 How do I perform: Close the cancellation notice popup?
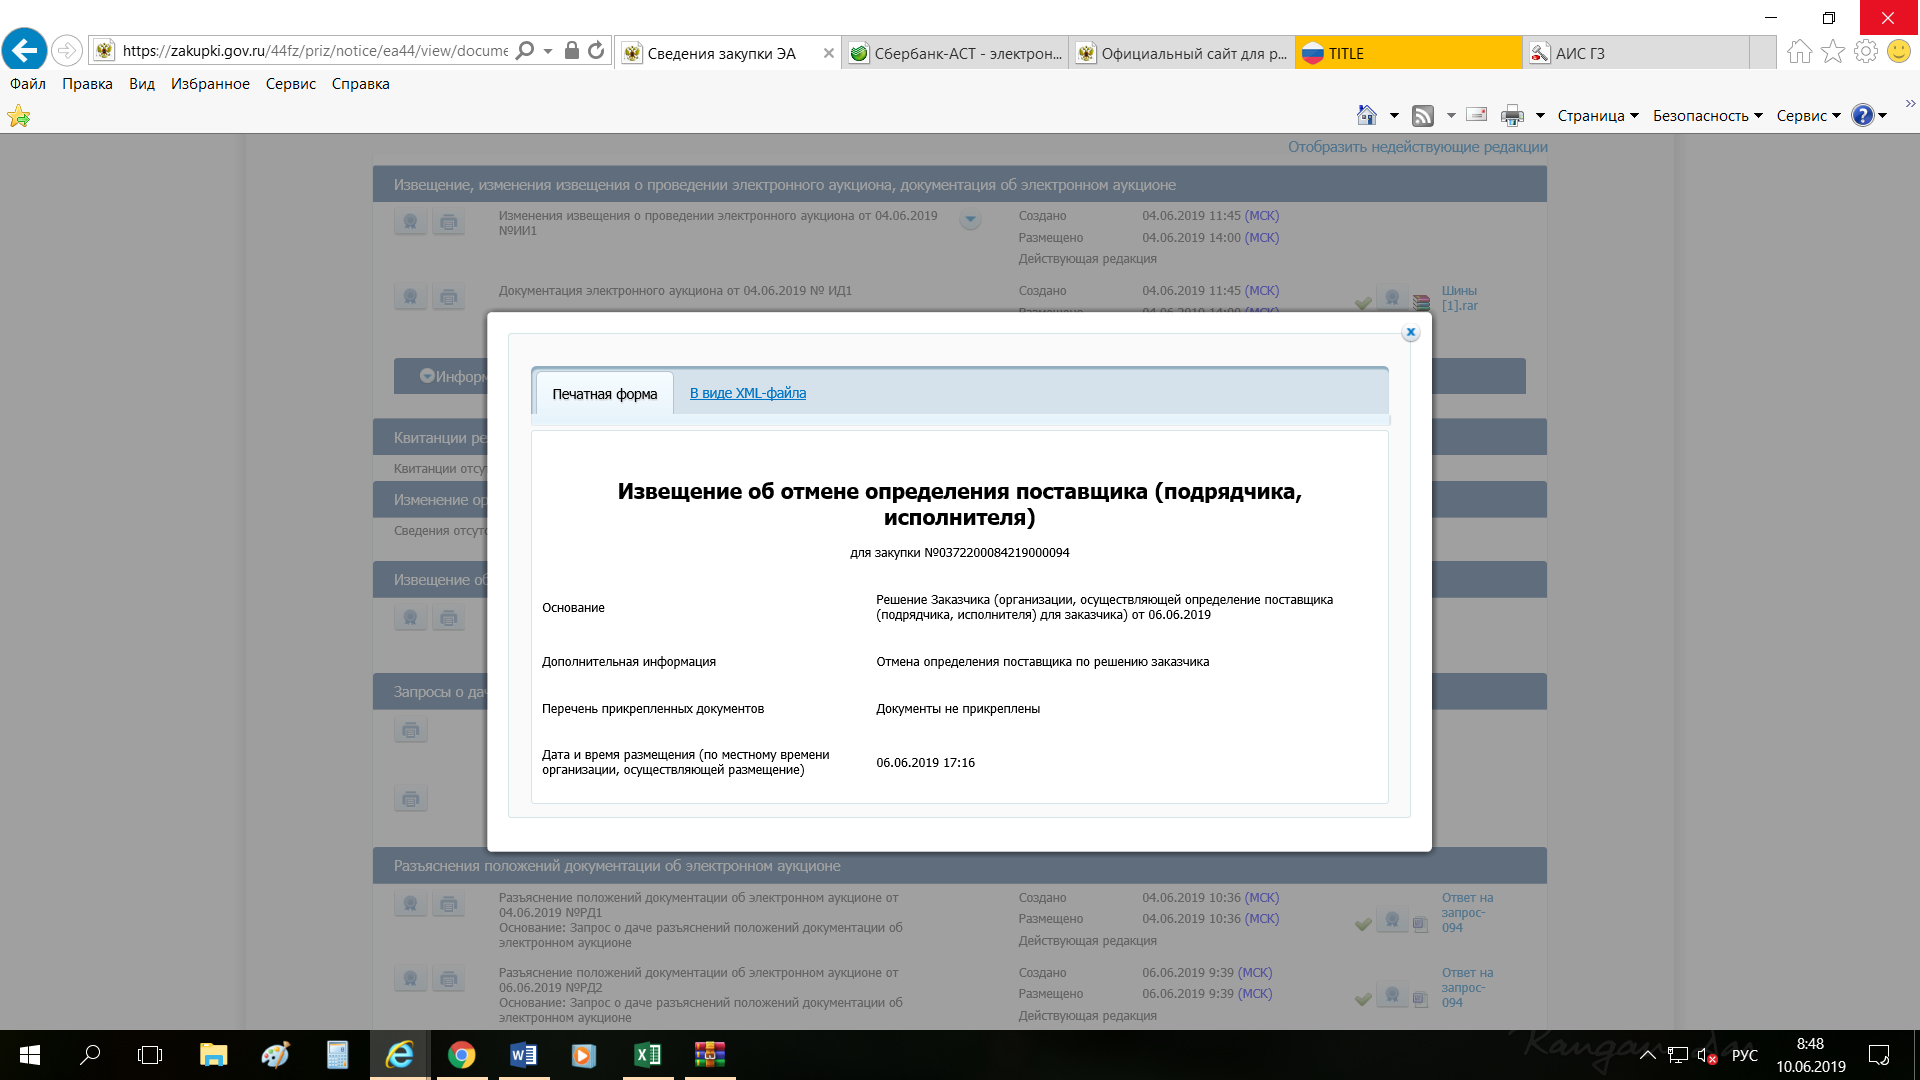click(1410, 333)
